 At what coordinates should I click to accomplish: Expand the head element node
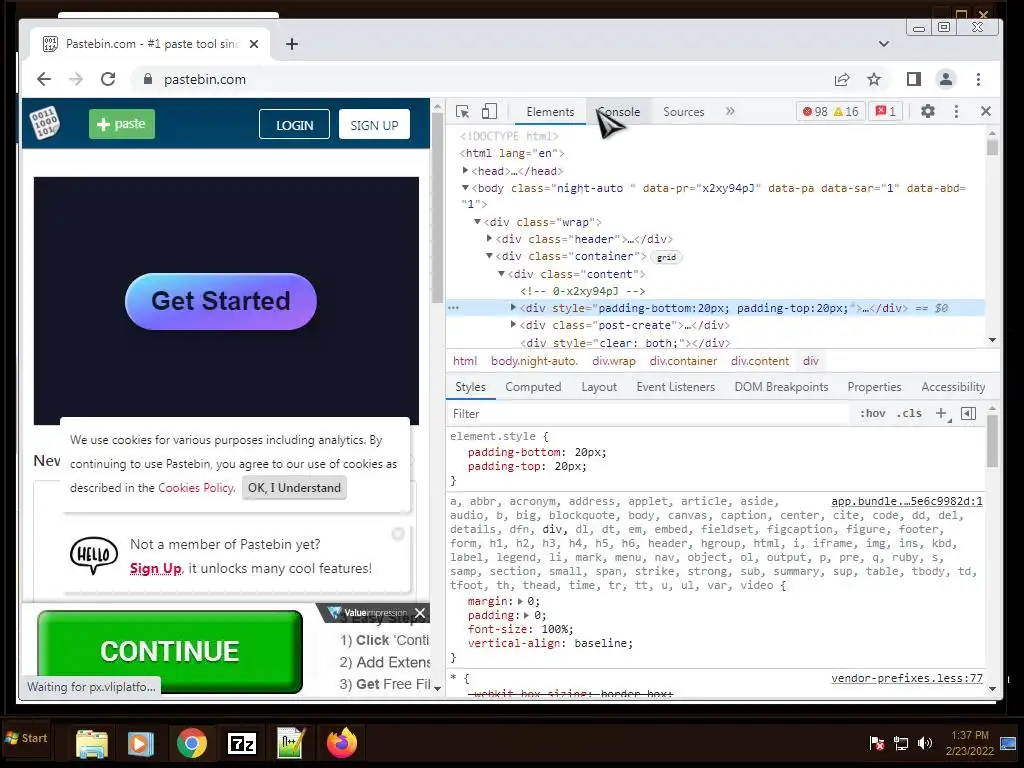[466, 170]
